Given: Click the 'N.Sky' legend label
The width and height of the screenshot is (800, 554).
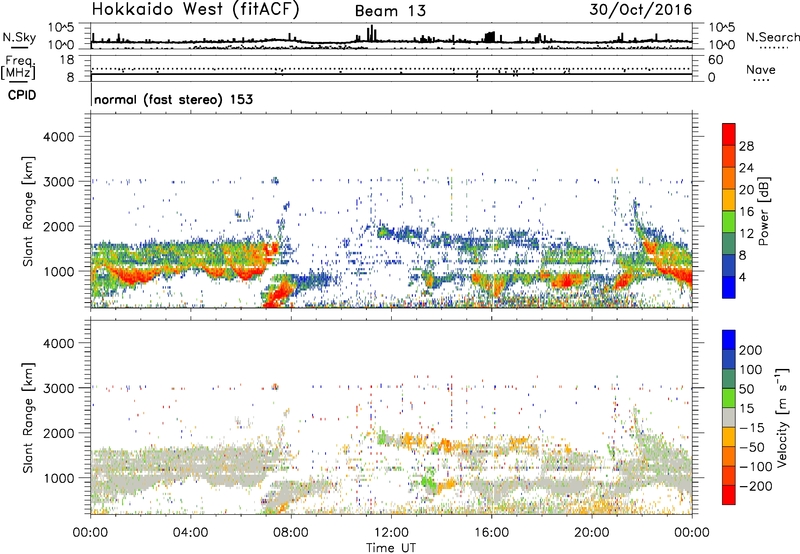Looking at the screenshot, I should [19, 37].
